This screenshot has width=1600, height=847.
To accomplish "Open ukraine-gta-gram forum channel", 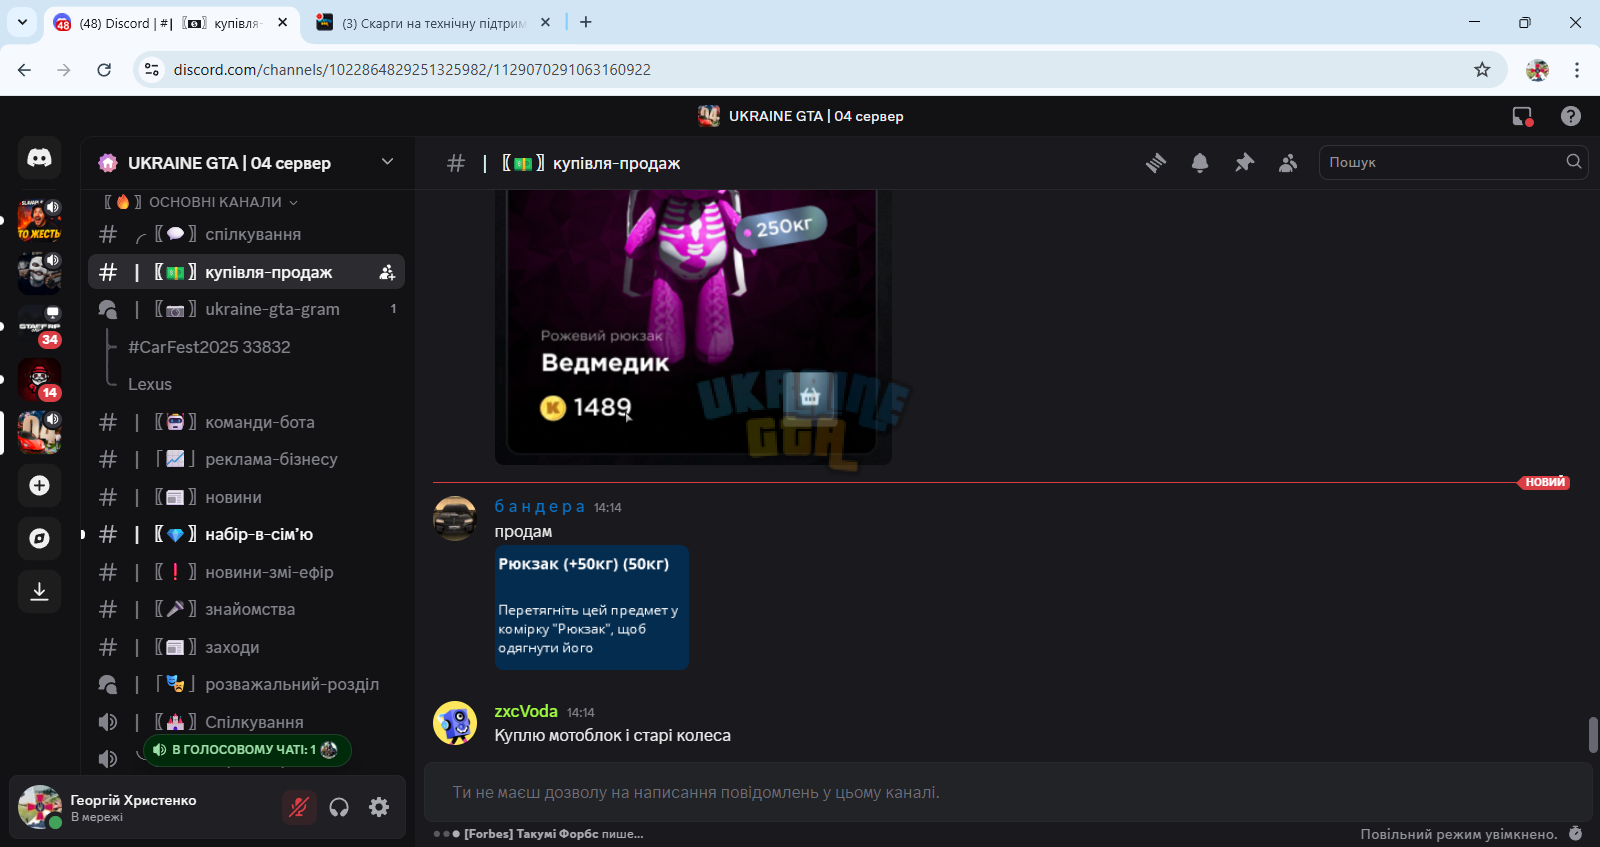I will (246, 309).
